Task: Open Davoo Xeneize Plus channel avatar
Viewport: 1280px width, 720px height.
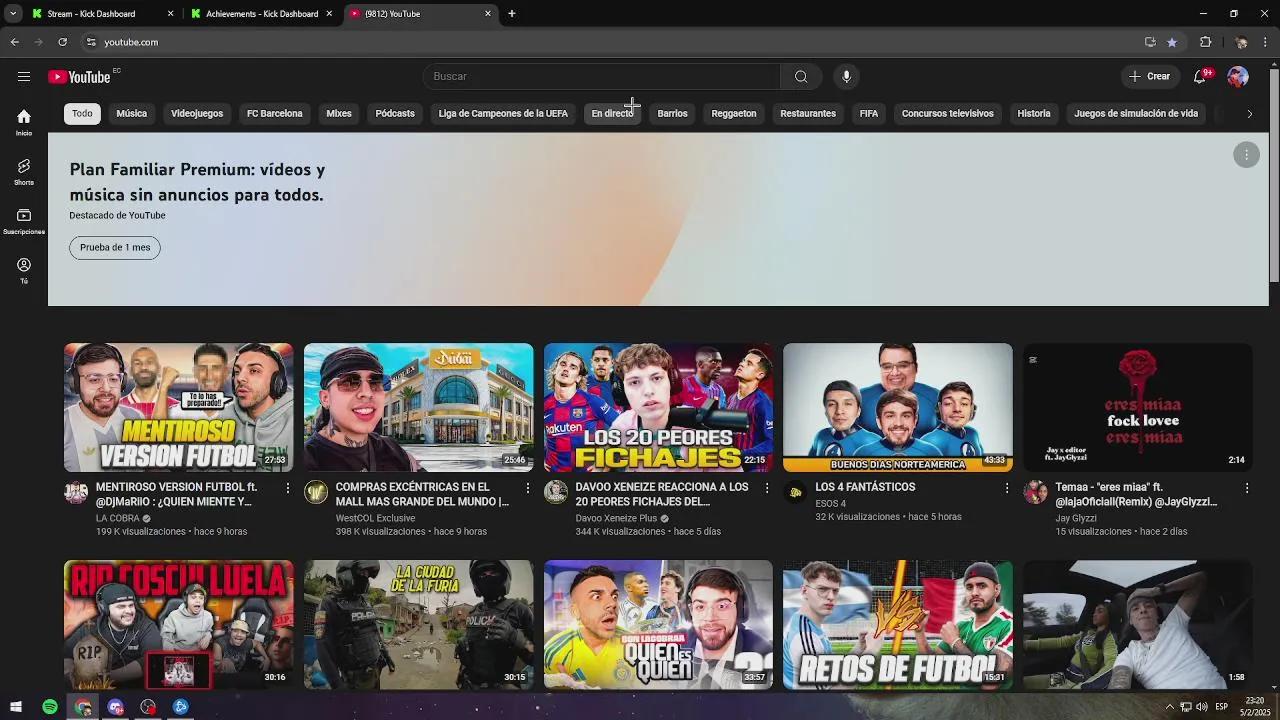Action: click(556, 492)
